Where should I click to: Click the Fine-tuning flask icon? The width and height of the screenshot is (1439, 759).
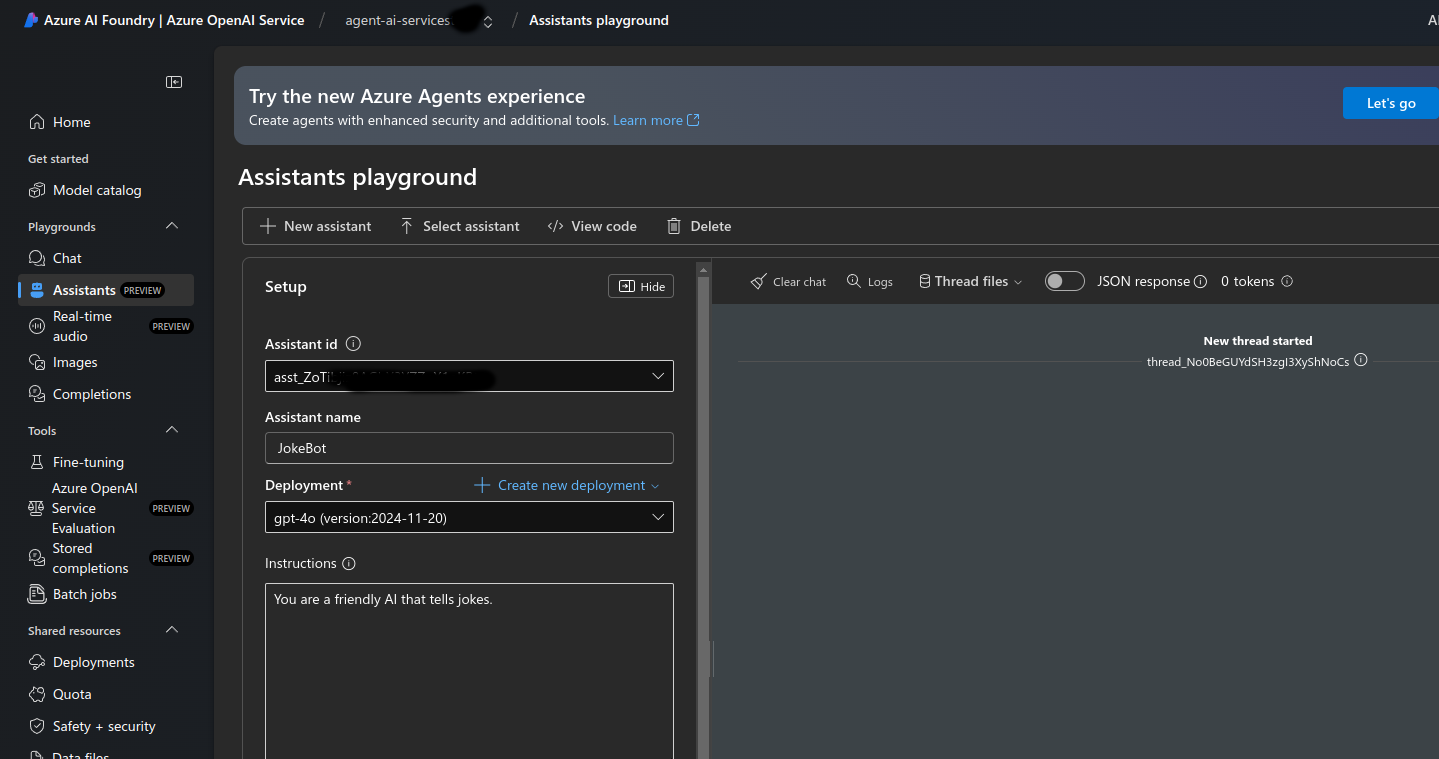(x=37, y=462)
